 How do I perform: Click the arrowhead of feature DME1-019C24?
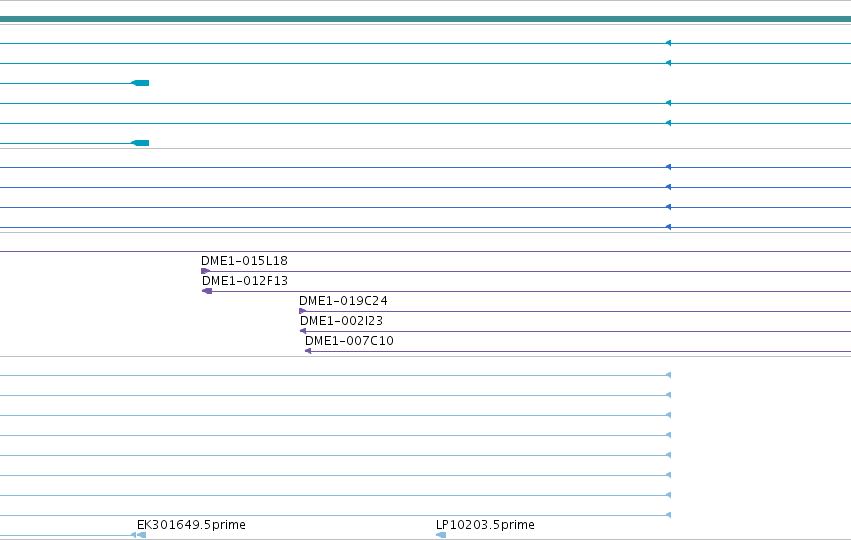pyautogui.click(x=302, y=311)
